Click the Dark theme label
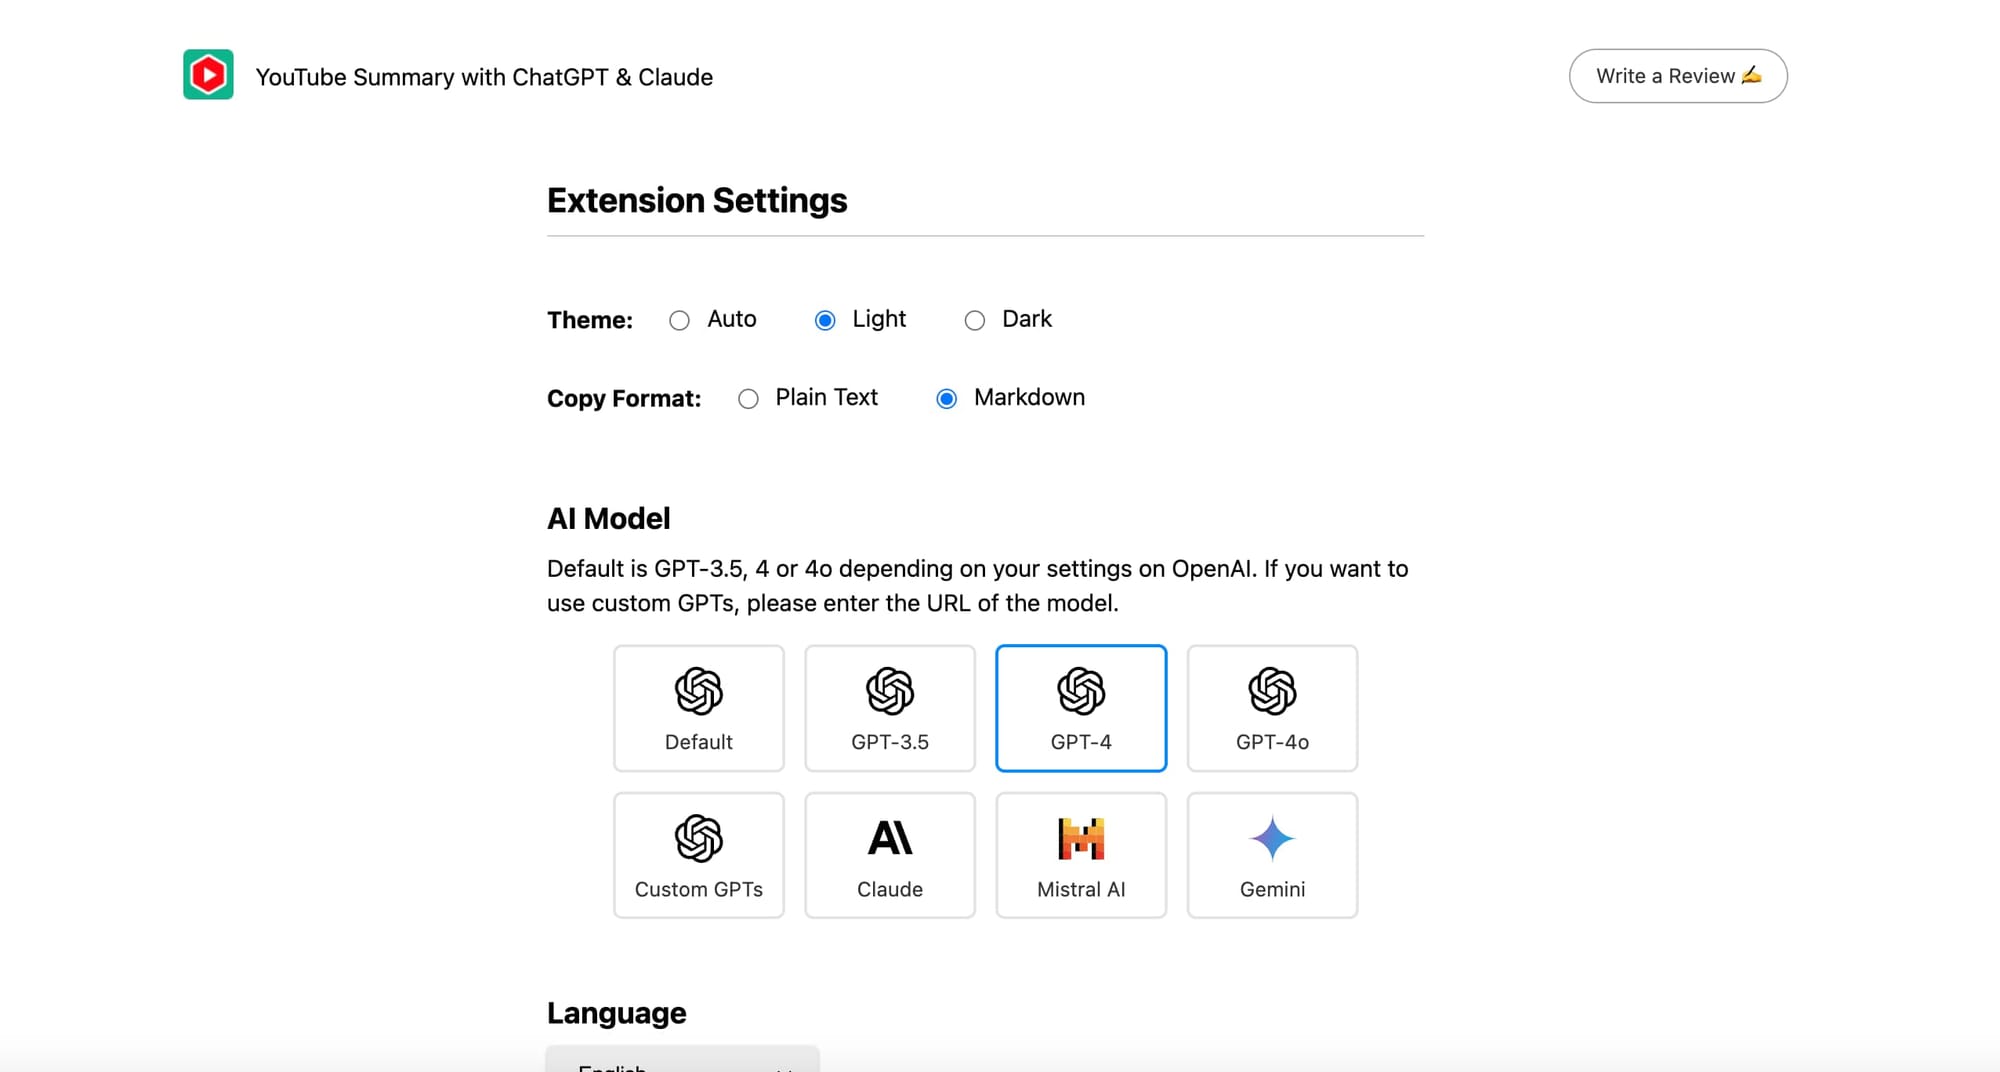This screenshot has width=2000, height=1072. tap(1027, 319)
